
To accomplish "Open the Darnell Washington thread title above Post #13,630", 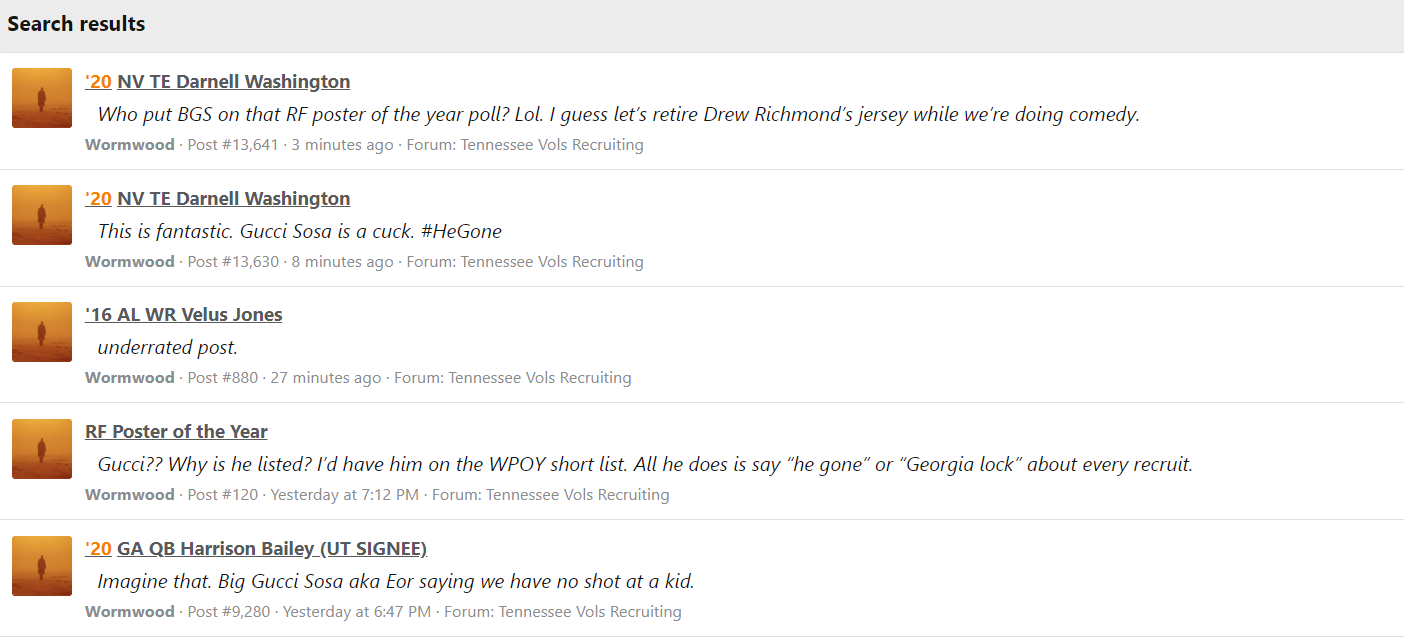I will coord(233,199).
